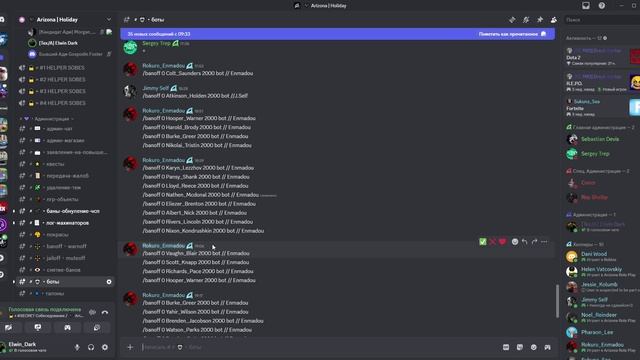
Task: Open the лог-махинаторов channel
Action: 65,223
